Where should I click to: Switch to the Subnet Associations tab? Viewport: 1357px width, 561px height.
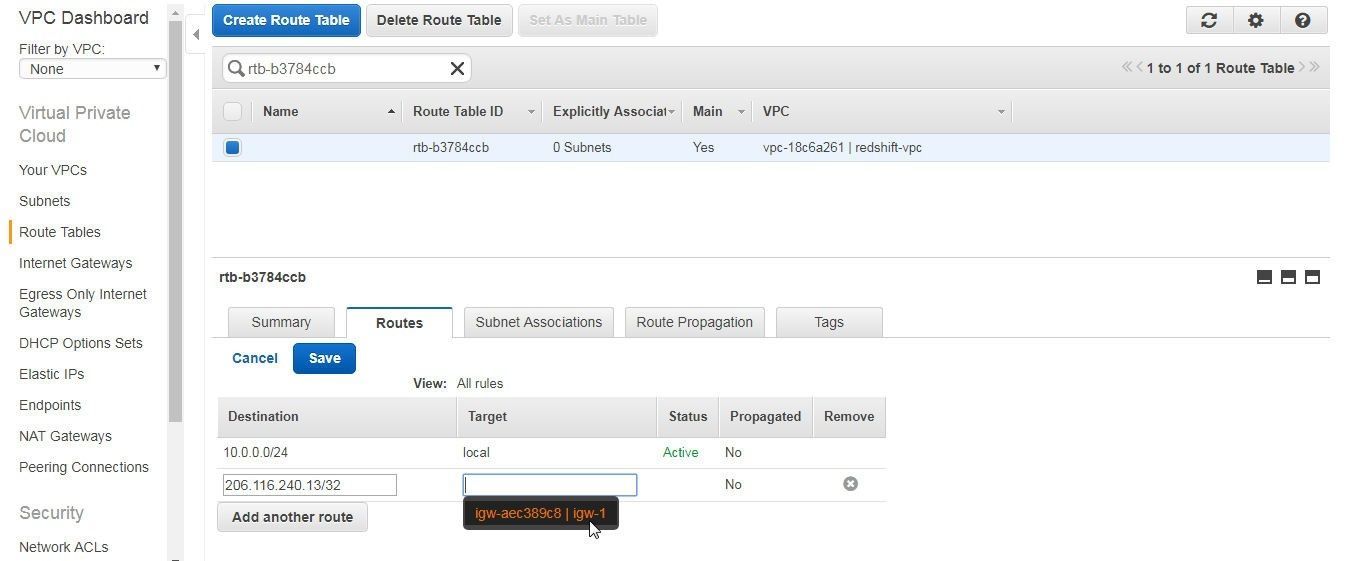click(x=538, y=322)
